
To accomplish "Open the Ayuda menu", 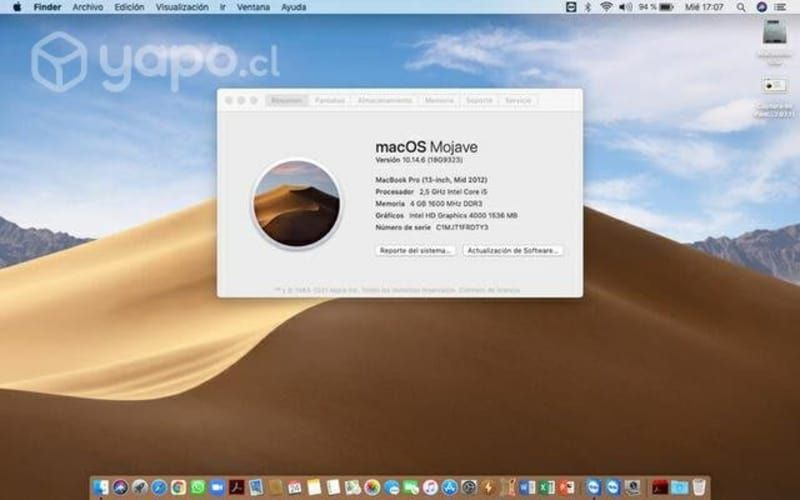I will tap(294, 7).
